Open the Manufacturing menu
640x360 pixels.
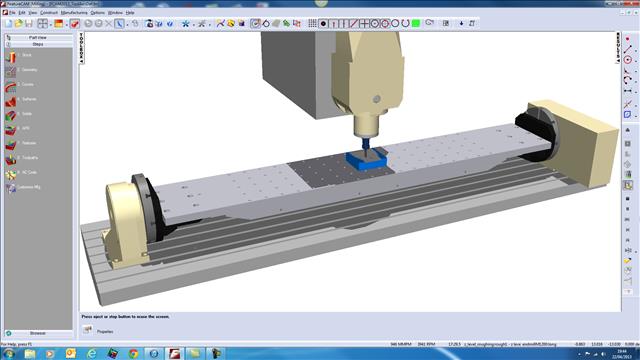(74, 13)
